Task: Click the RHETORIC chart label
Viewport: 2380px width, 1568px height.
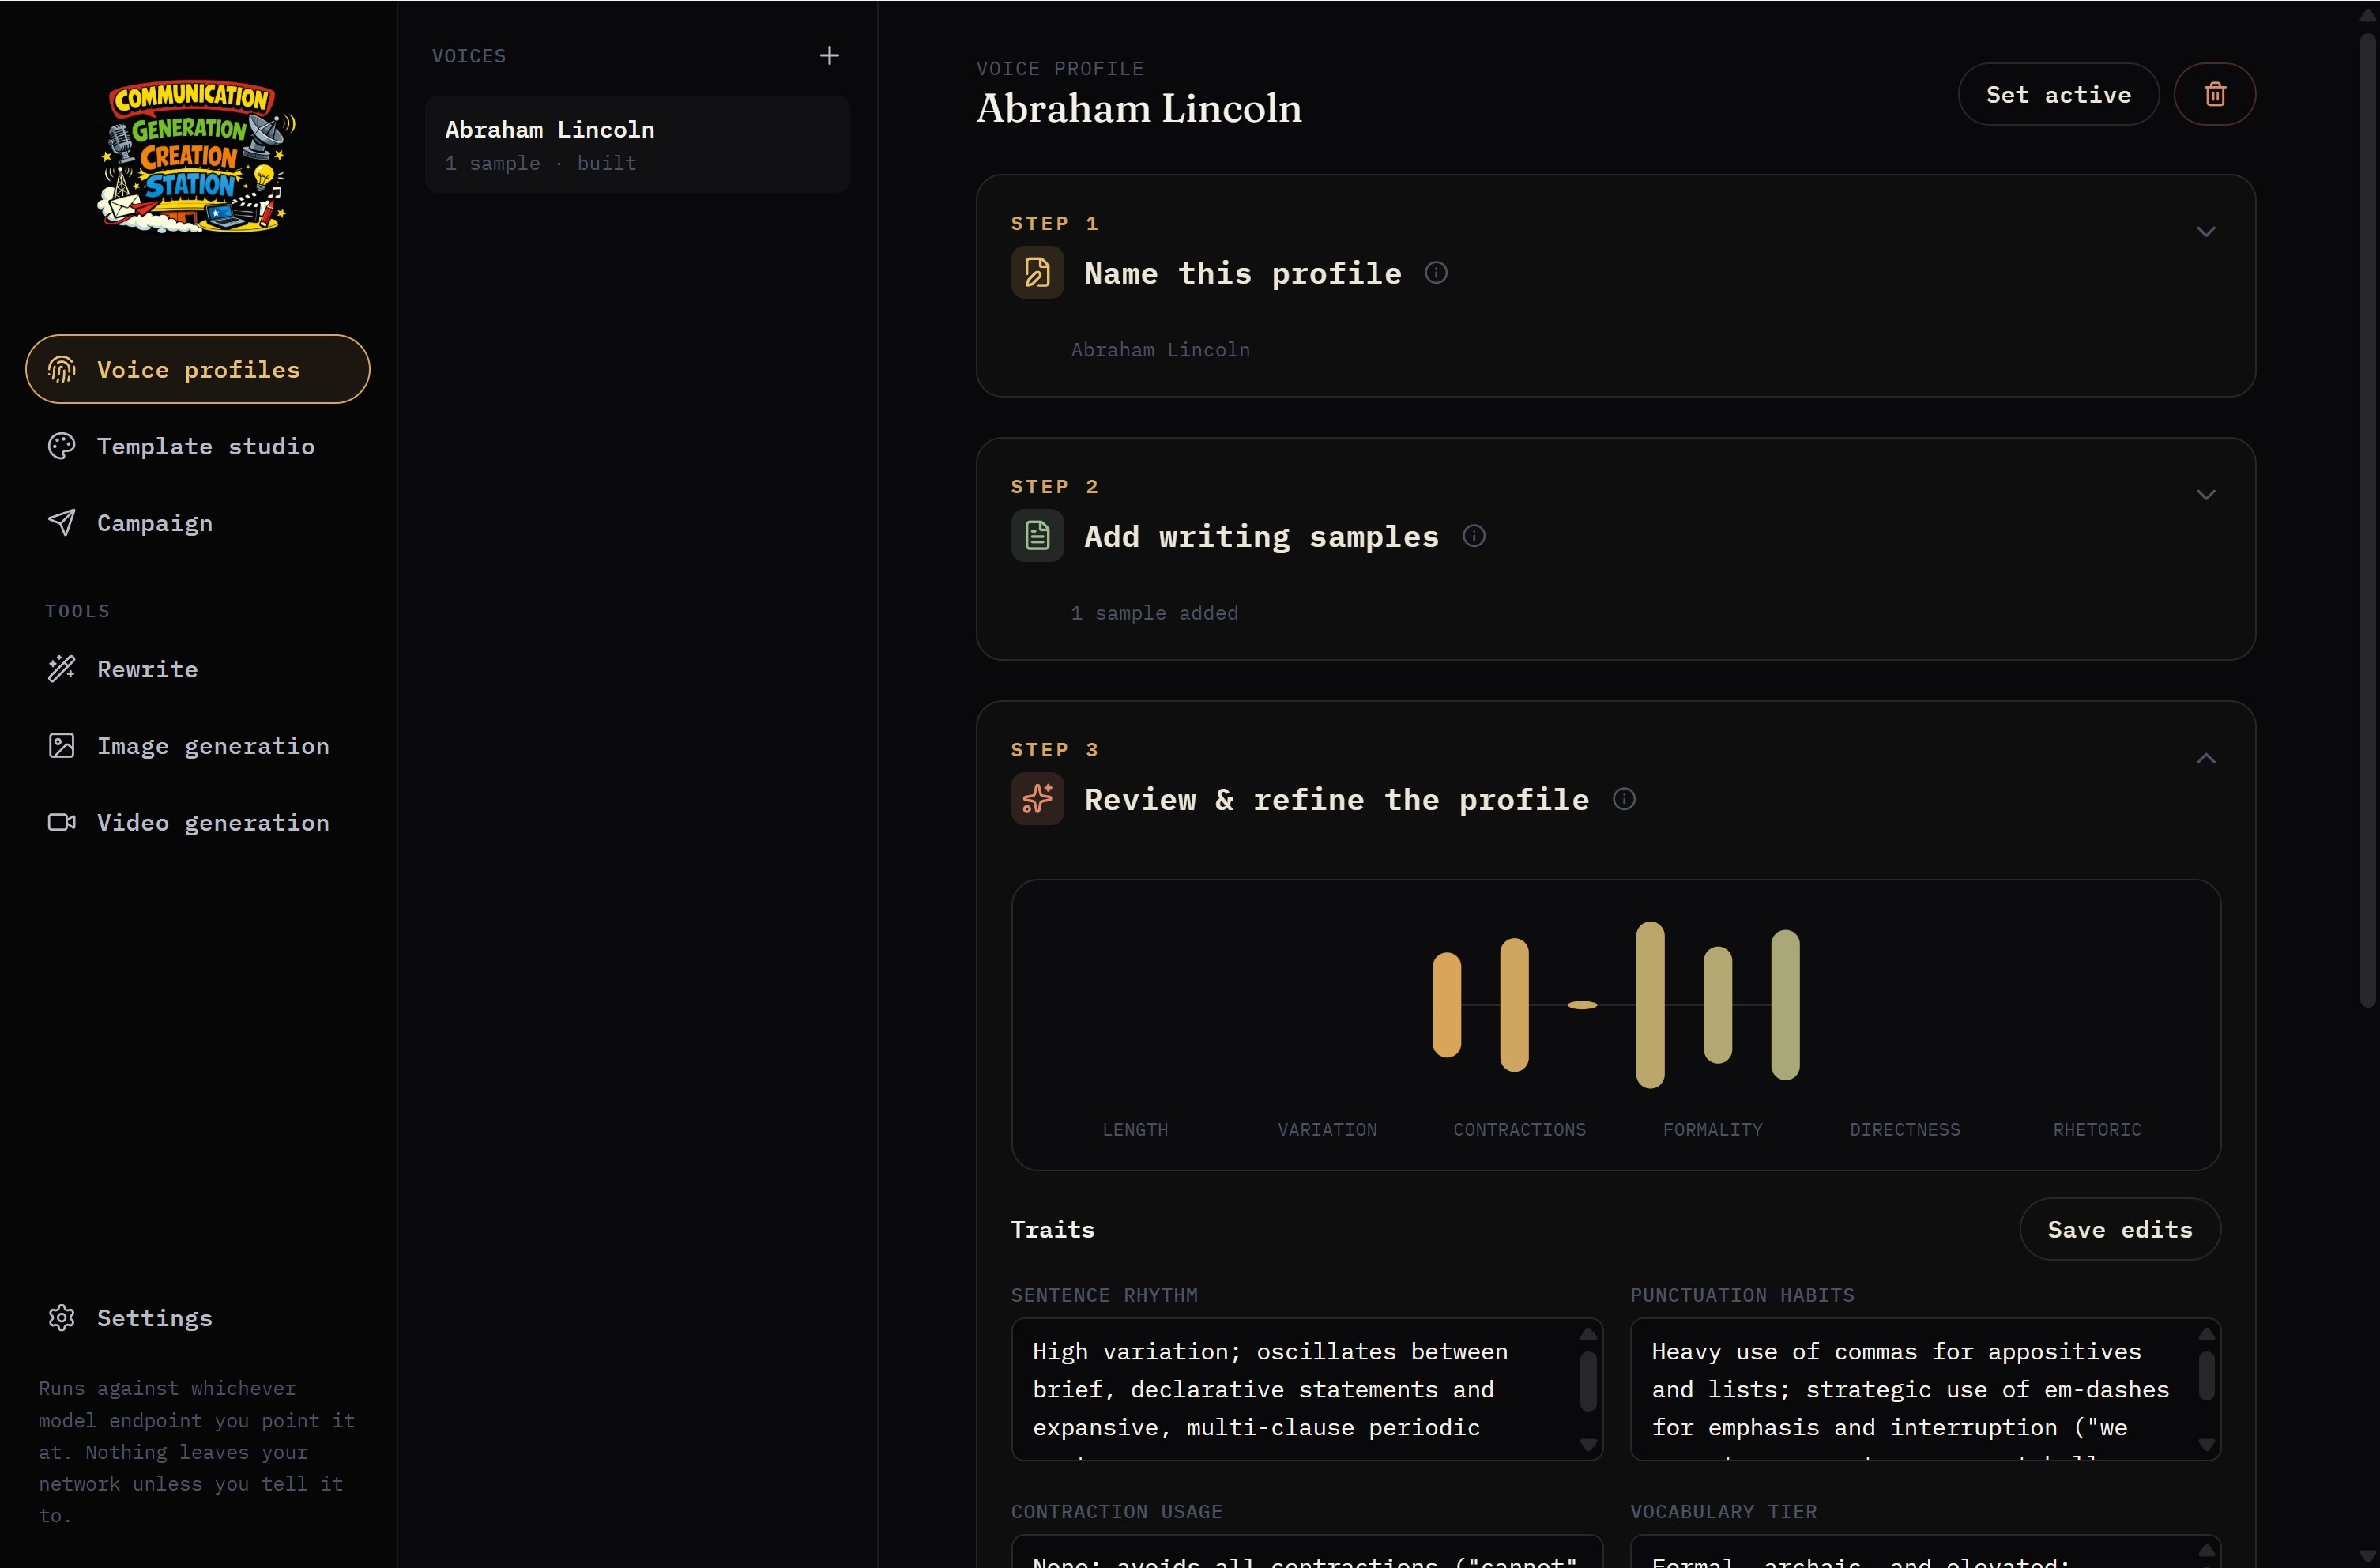Action: [2097, 1129]
